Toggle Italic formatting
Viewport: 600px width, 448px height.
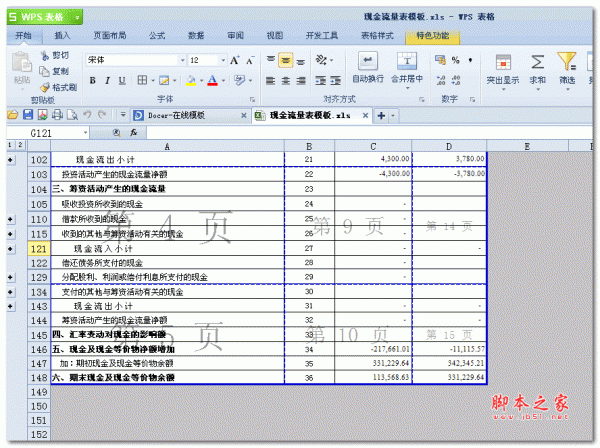click(x=107, y=80)
